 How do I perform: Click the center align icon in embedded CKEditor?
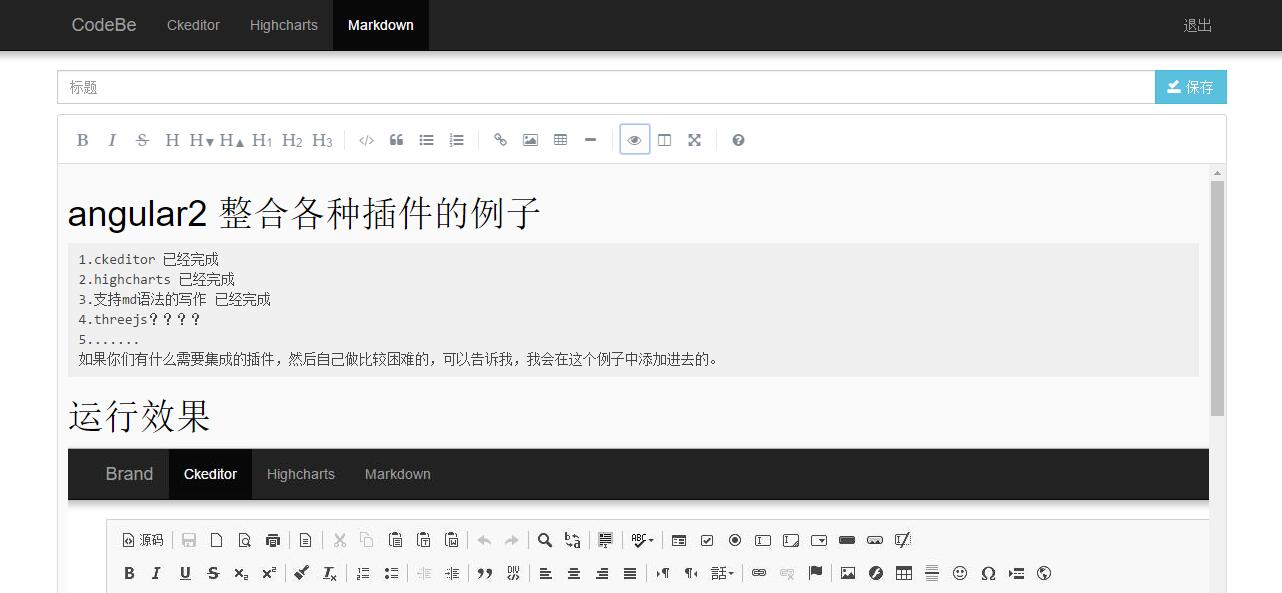[x=573, y=573]
